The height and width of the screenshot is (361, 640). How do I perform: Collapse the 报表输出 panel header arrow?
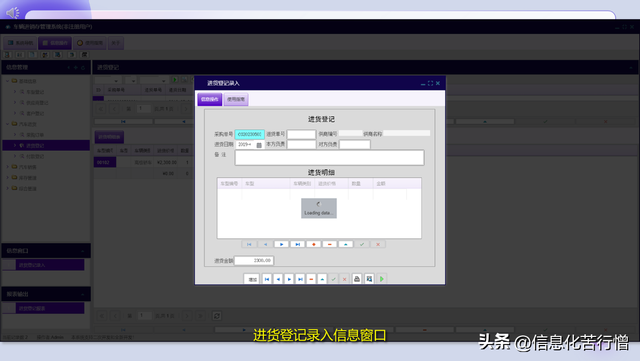point(83,294)
